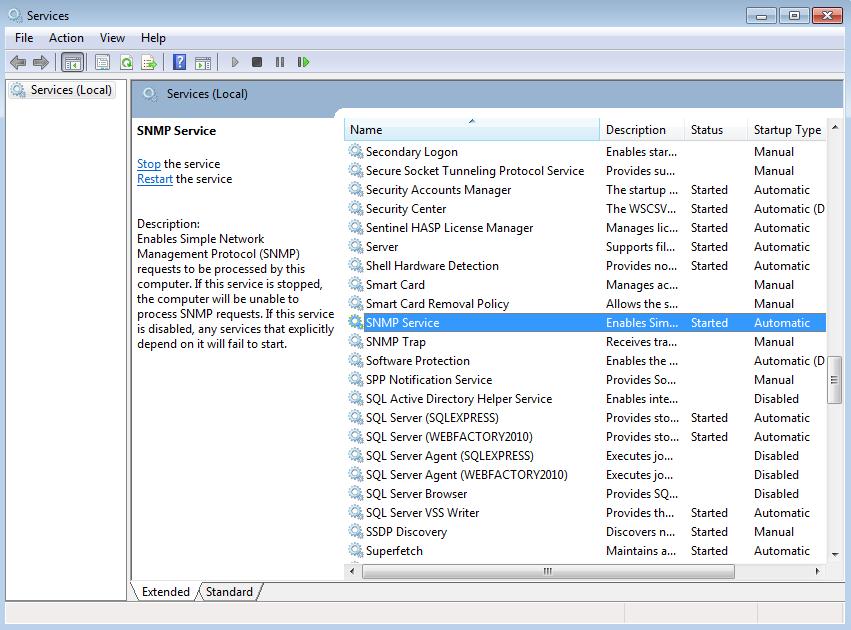851x630 pixels.
Task: Click the Stop the service link
Action: [x=148, y=164]
